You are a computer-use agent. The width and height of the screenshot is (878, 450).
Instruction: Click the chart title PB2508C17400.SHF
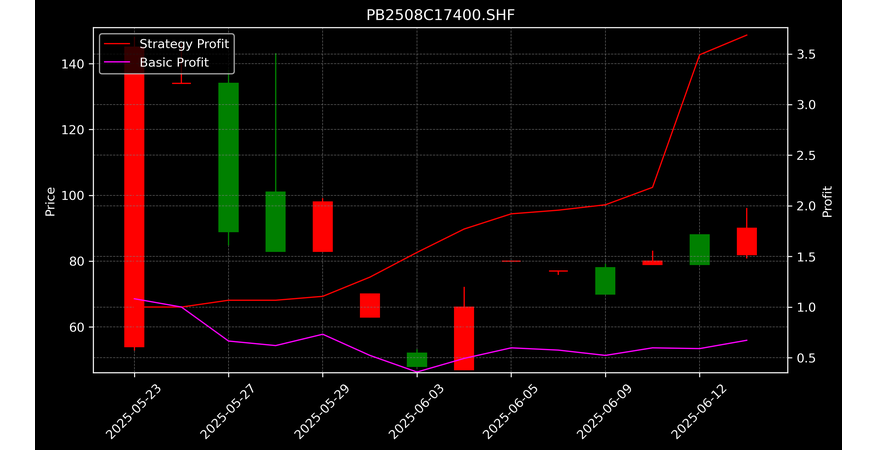[440, 15]
